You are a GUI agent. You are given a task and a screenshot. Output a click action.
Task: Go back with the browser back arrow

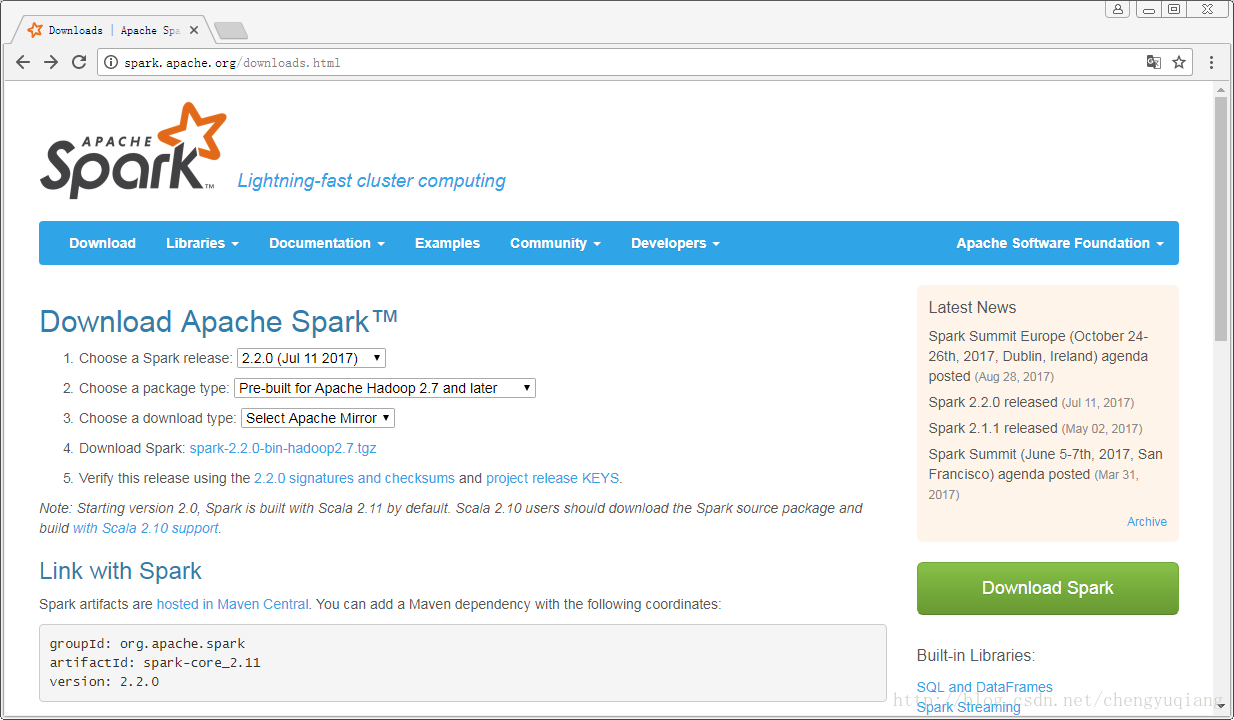23,62
